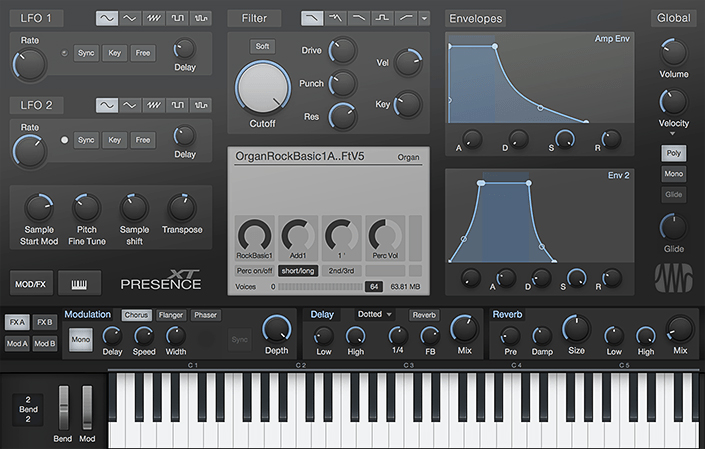Choose the second filter shape icon

[x=335, y=18]
